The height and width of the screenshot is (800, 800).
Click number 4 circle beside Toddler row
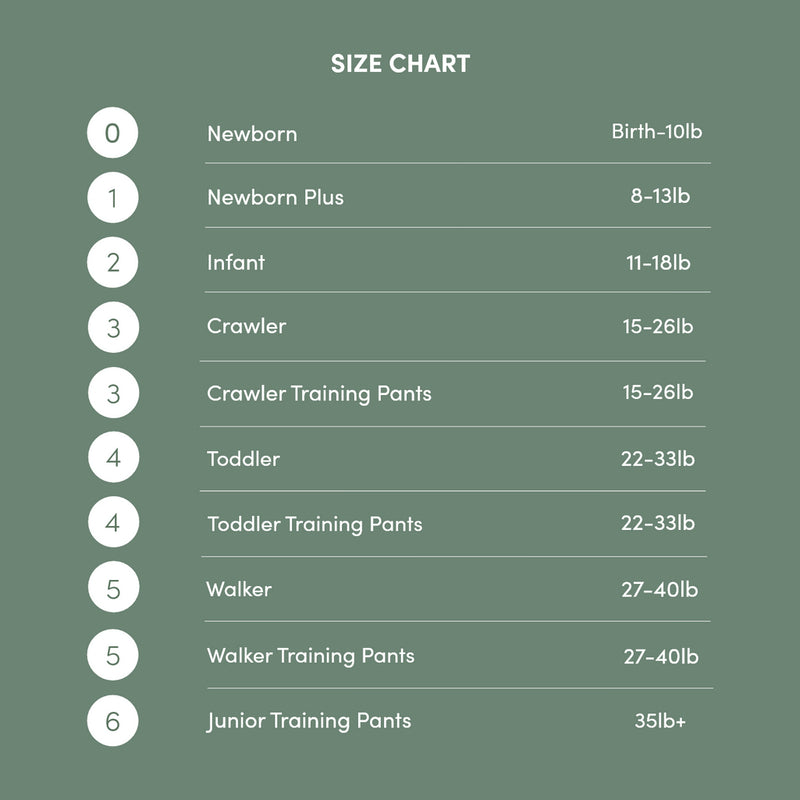tap(112, 458)
